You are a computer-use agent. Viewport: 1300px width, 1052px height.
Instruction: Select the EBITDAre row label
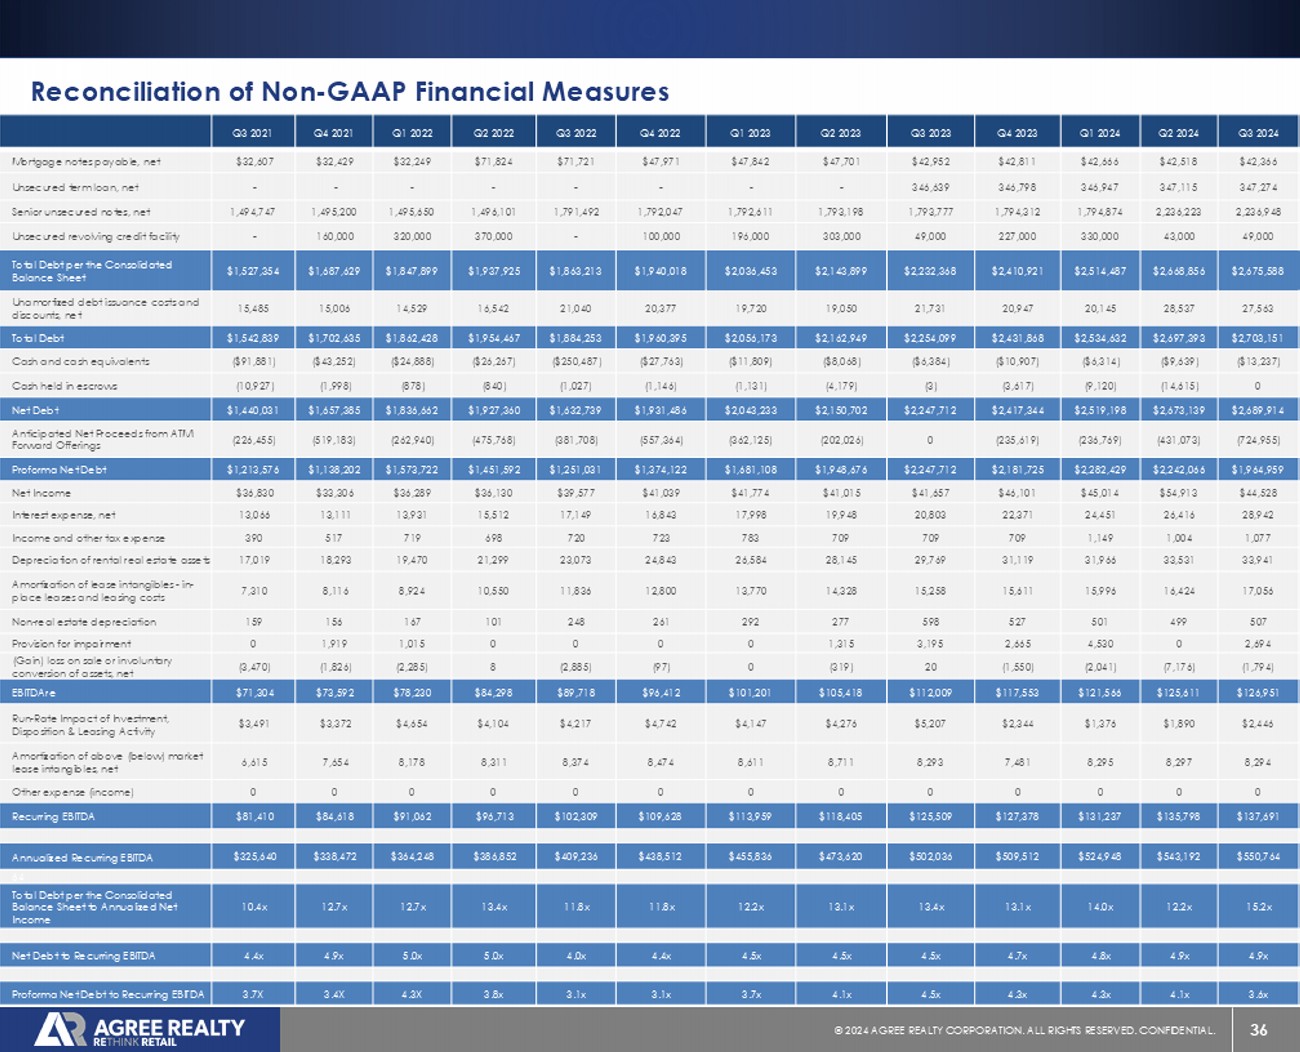point(34,692)
